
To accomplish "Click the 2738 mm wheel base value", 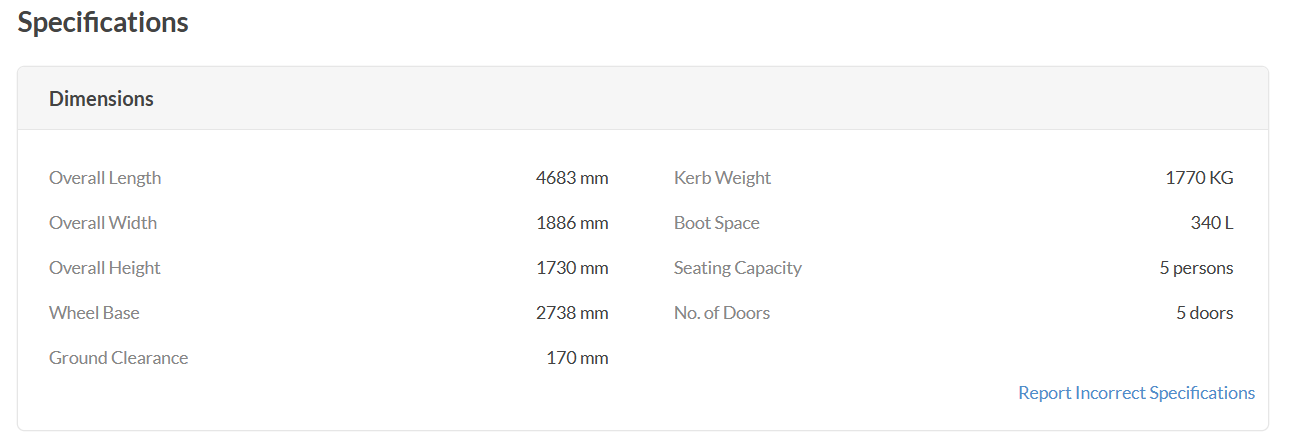I will (x=572, y=313).
